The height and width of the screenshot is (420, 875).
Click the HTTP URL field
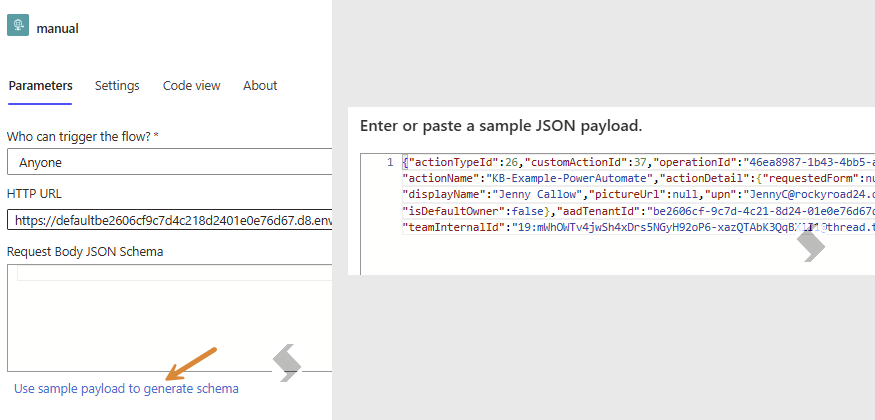170,220
